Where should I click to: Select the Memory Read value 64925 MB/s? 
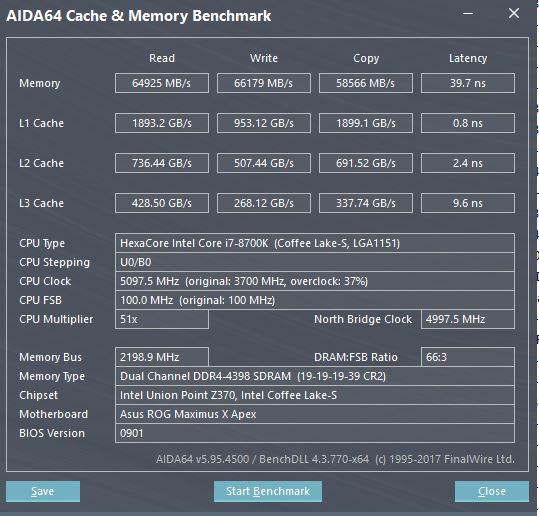162,83
